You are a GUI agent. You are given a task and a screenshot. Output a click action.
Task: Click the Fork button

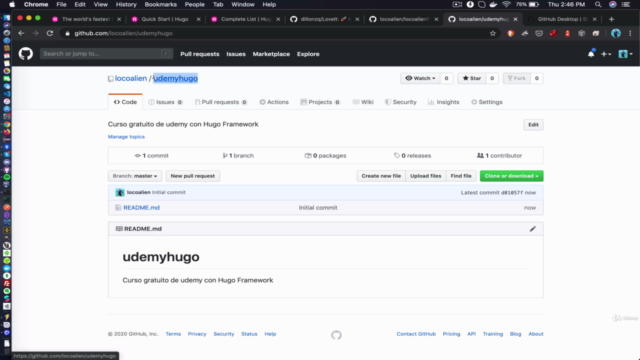pyautogui.click(x=517, y=78)
